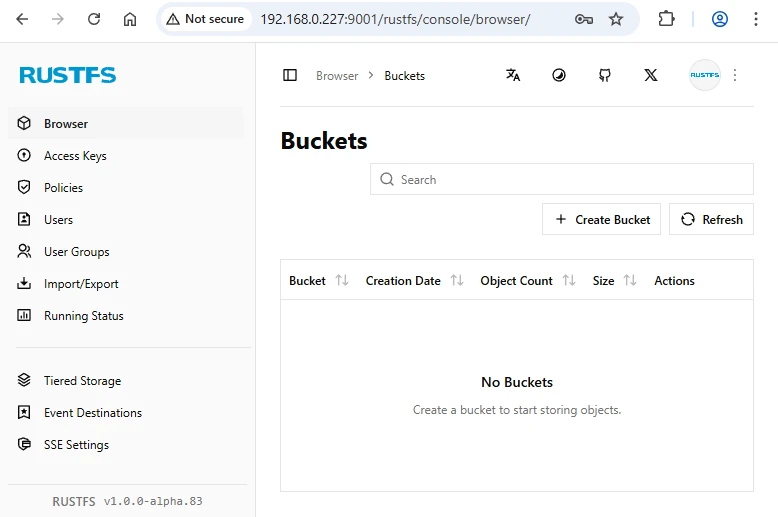The image size is (778, 517).
Task: Click the Event Destinations bookmark-star icon
Action: point(24,412)
